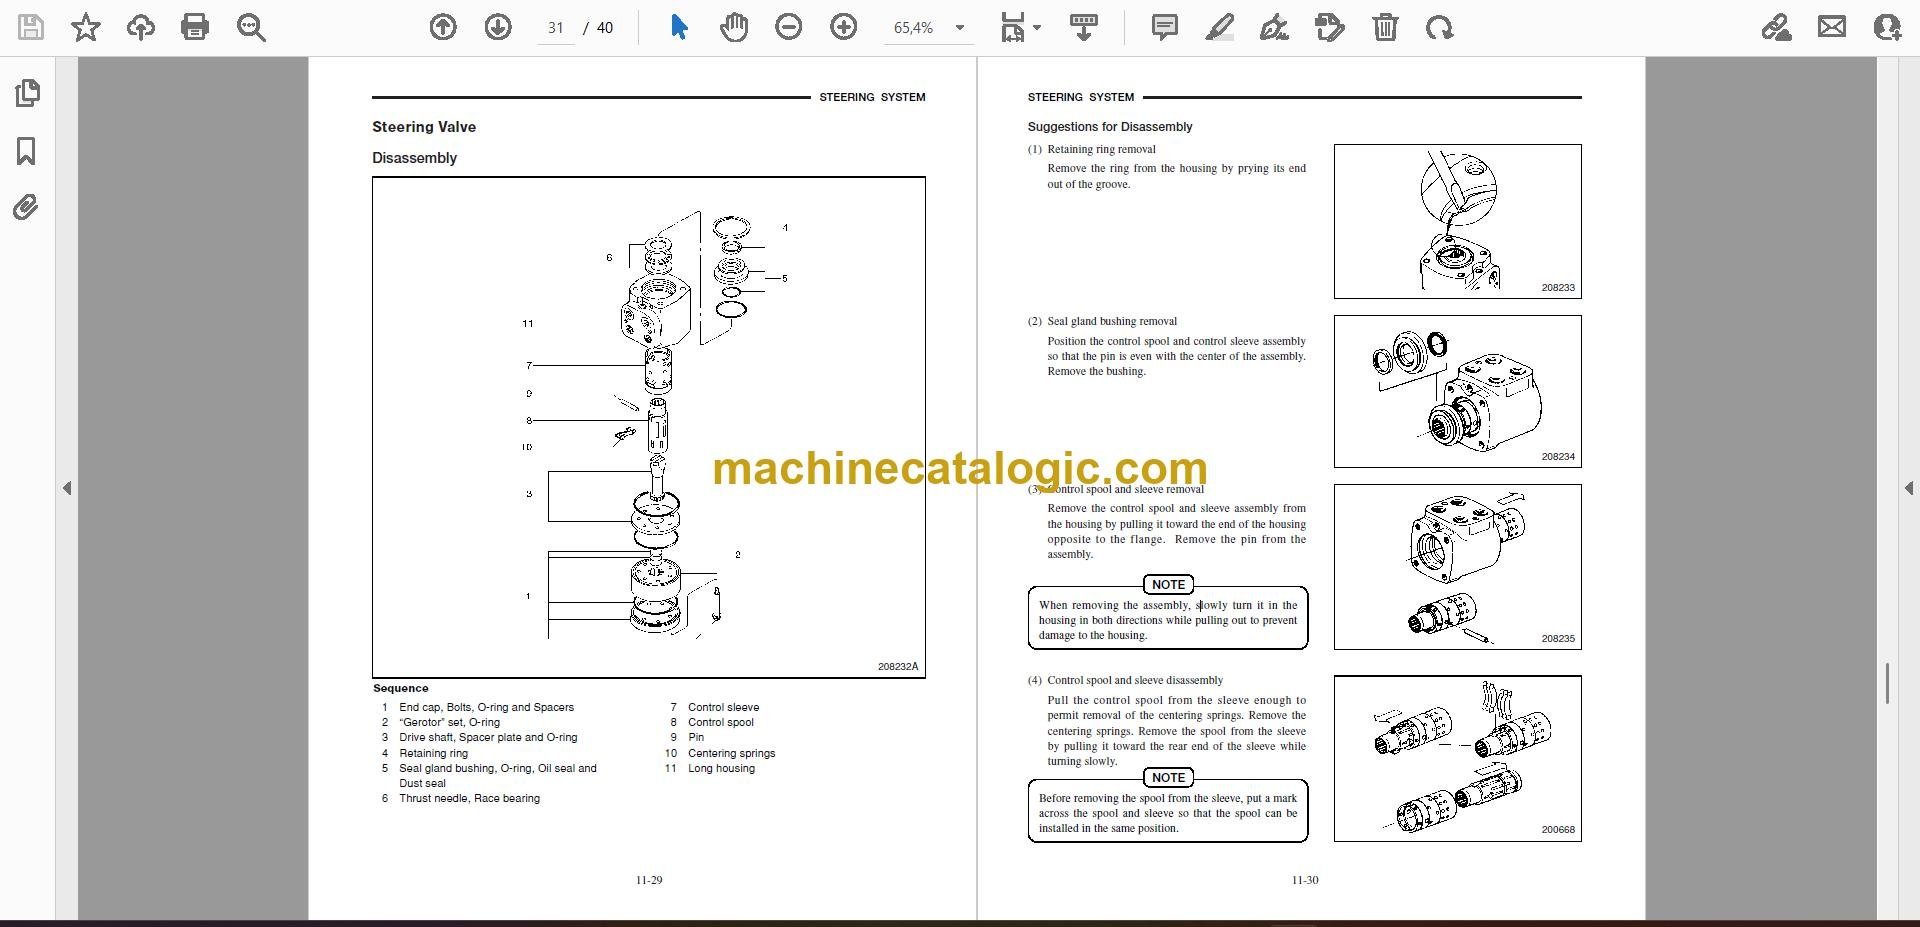Activate the hand pan tool
Screen dimensions: 1920x927
[x=734, y=27]
